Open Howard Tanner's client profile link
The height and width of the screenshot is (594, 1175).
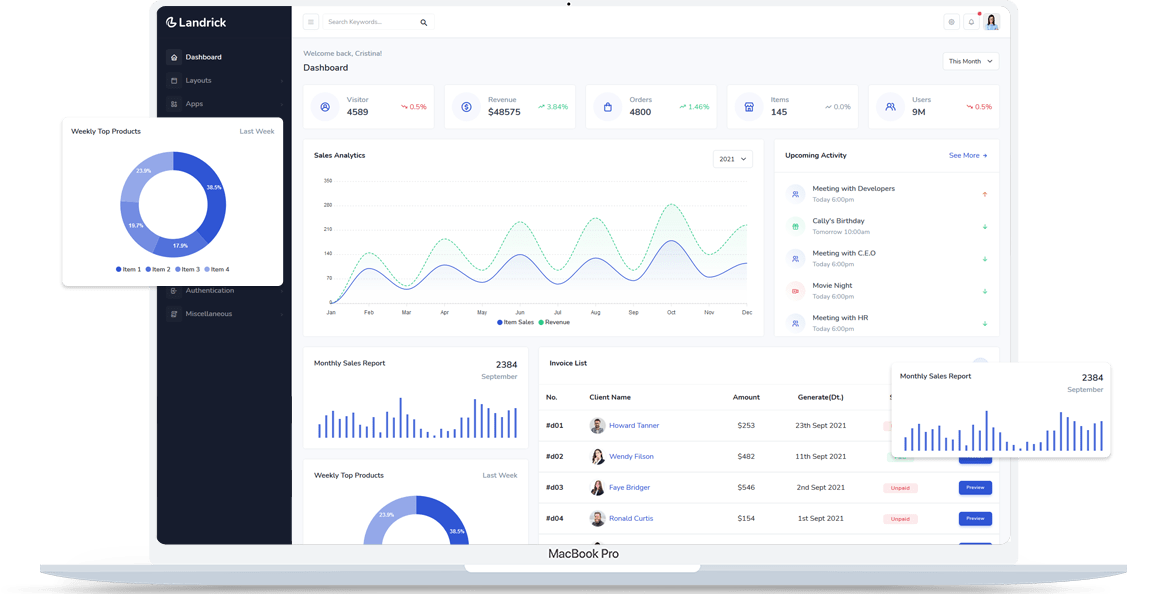click(x=633, y=425)
